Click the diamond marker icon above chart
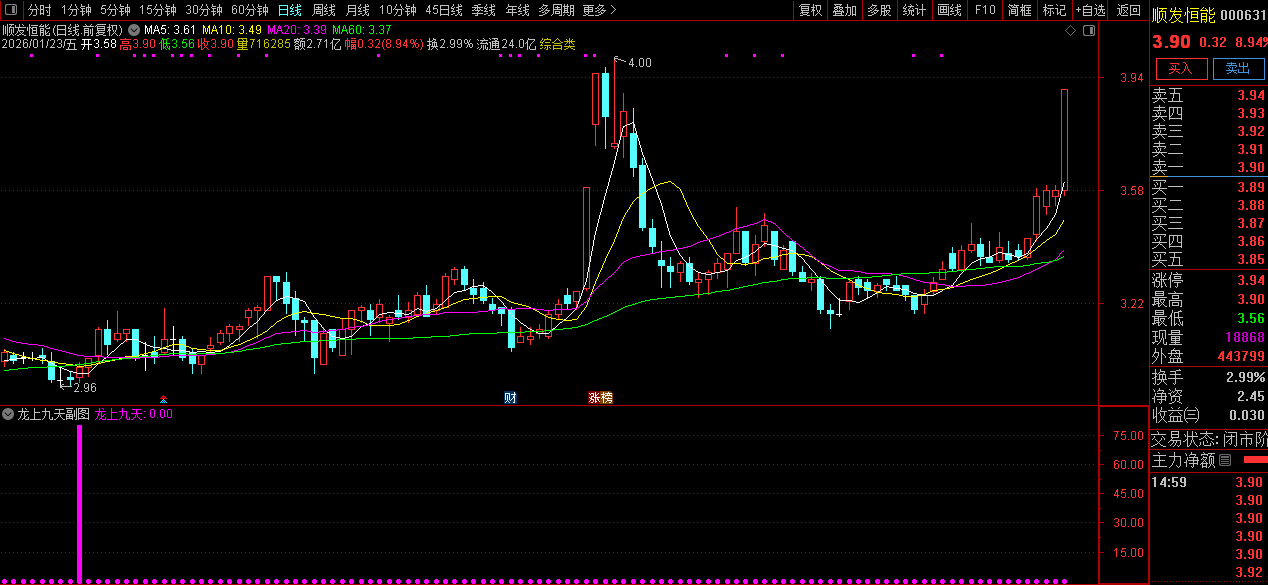 tap(1071, 31)
